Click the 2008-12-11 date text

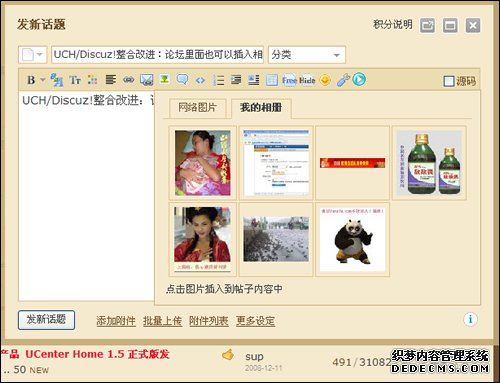coord(263,368)
